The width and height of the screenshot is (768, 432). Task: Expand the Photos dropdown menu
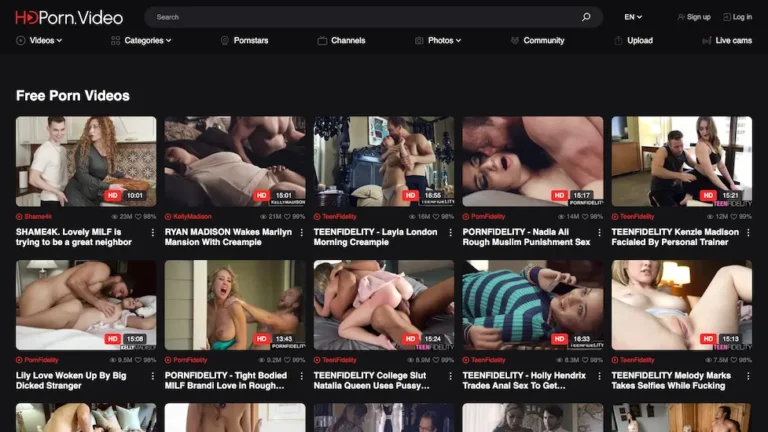pos(438,41)
